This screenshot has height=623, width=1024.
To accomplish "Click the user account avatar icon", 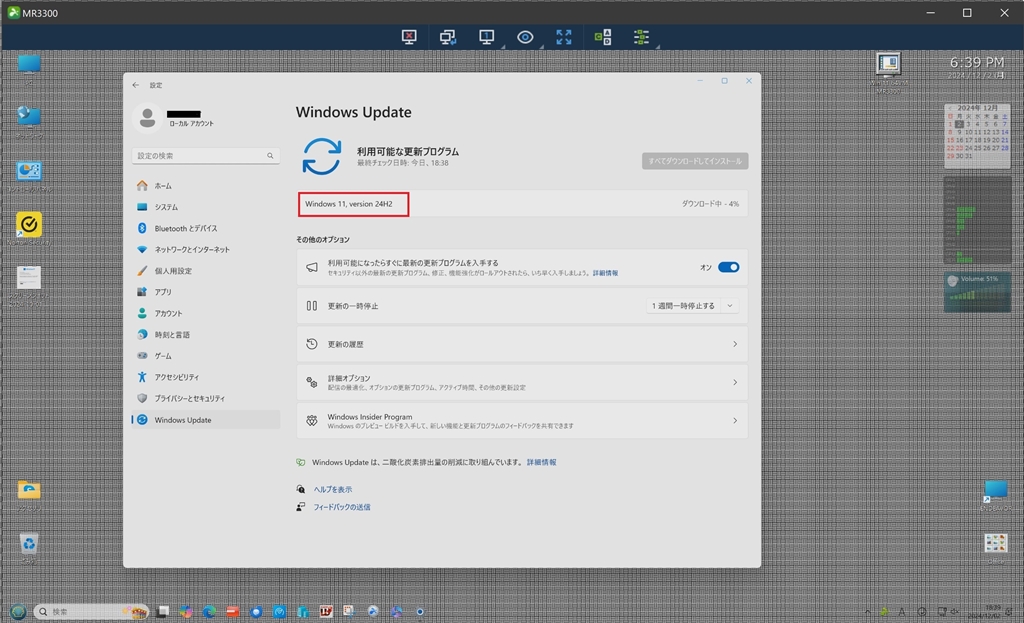I will (148, 118).
